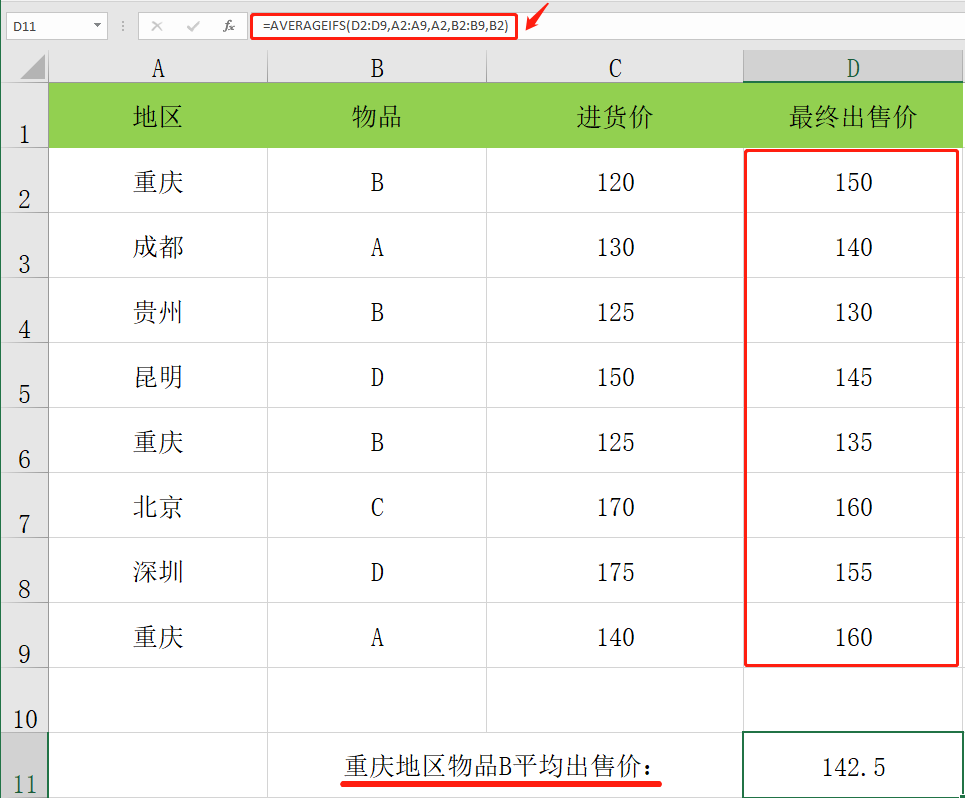Select cell A4 containing 贵州
This screenshot has height=798, width=965.
pos(158,311)
